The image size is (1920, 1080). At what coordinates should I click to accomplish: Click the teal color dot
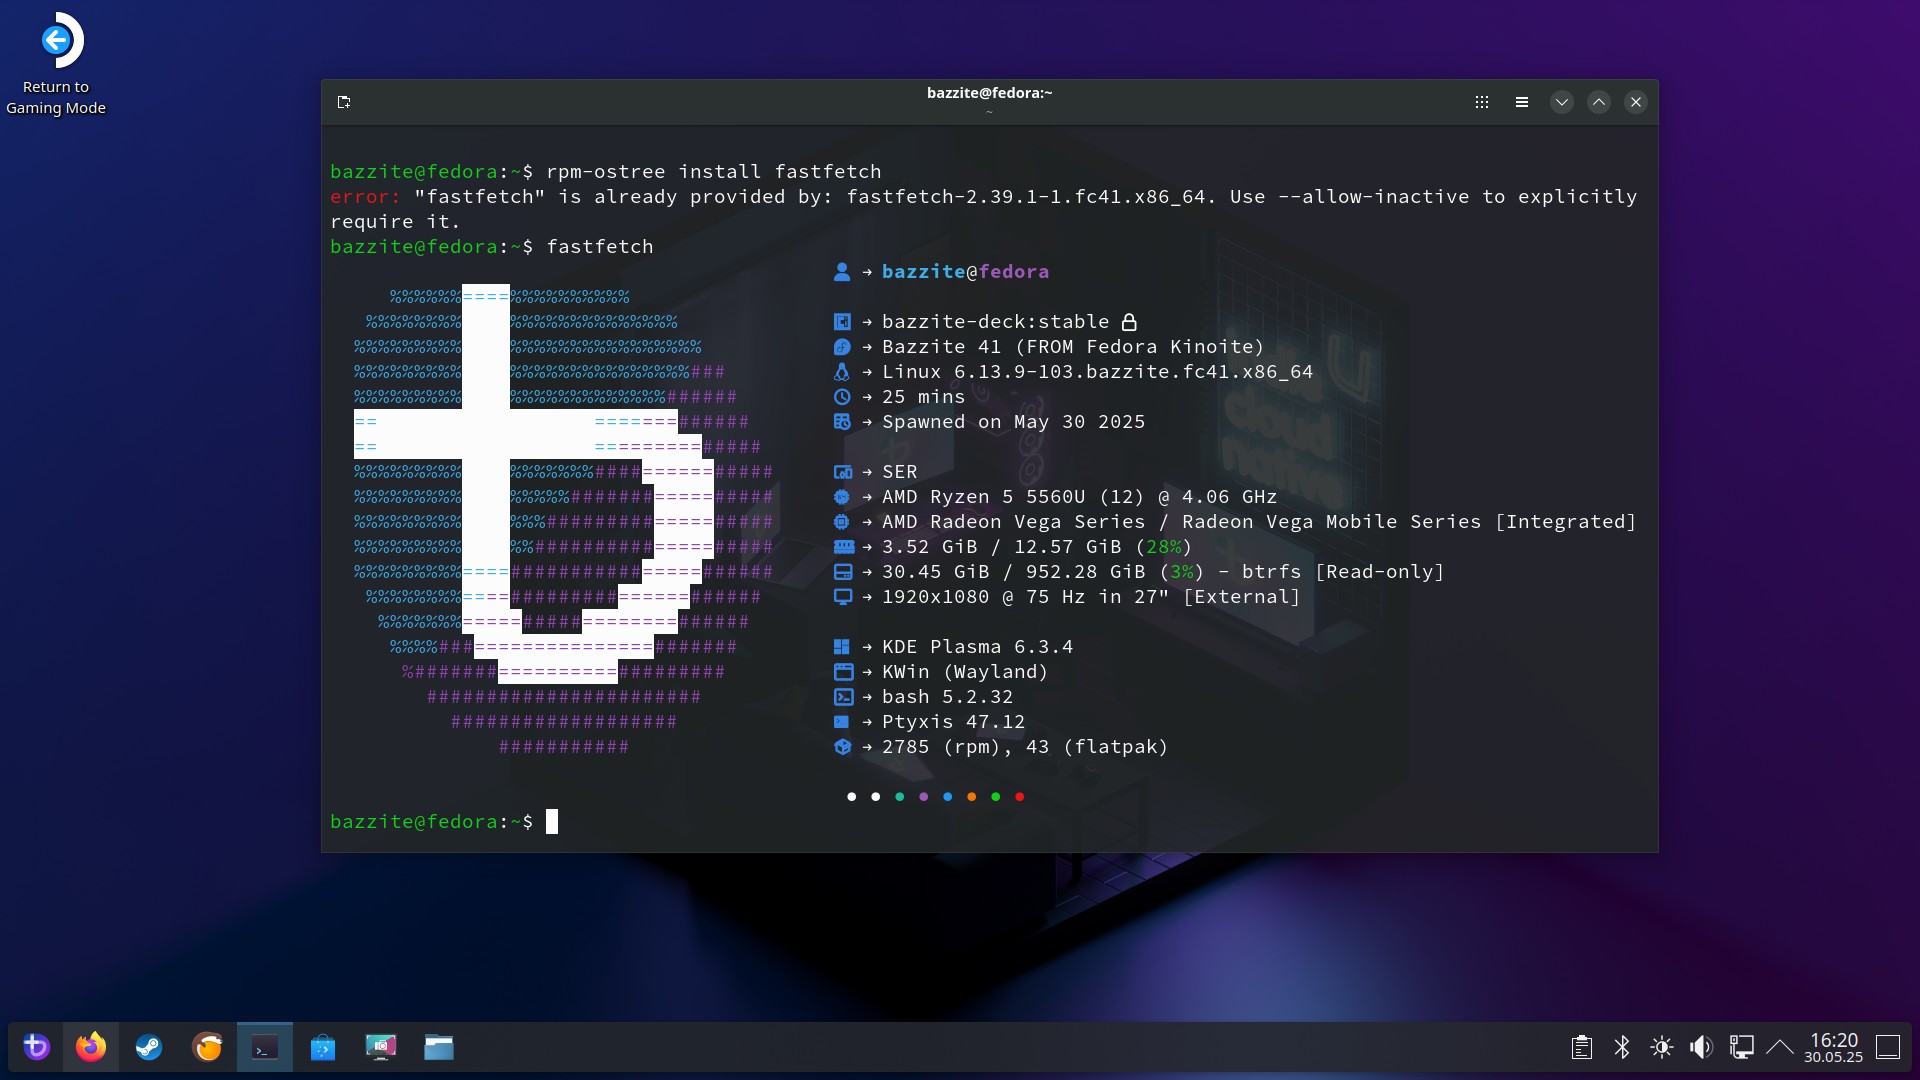(900, 797)
